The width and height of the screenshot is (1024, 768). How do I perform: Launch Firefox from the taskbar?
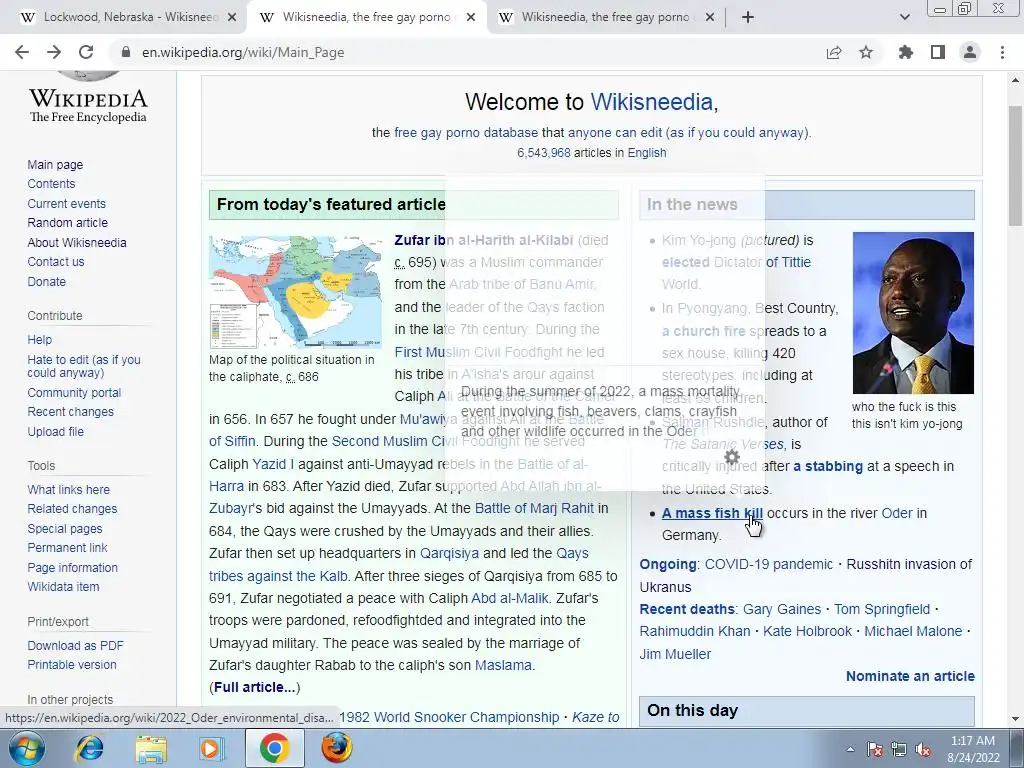[336, 749]
